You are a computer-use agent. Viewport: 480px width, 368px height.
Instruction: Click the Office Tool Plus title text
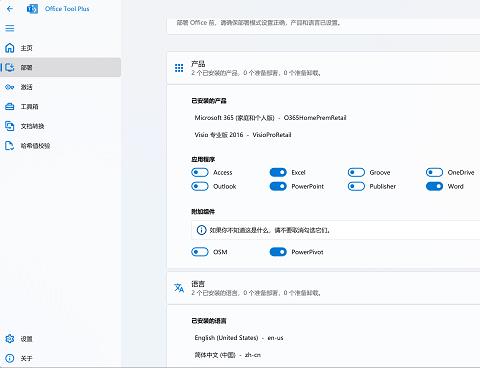(x=67, y=9)
